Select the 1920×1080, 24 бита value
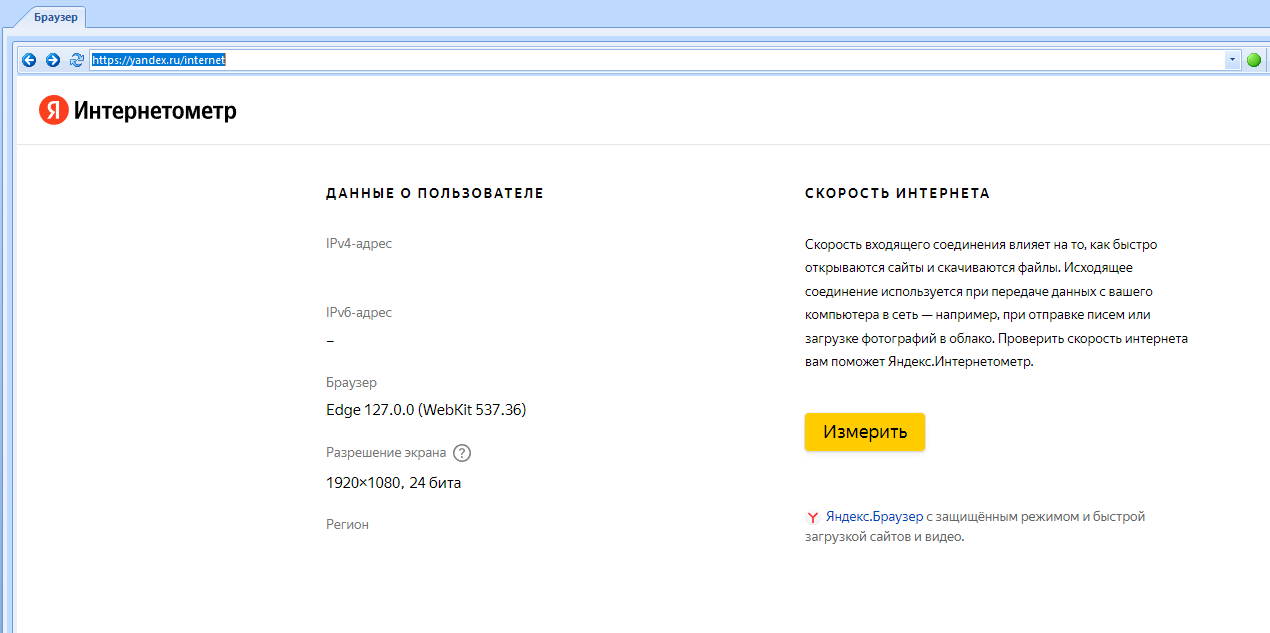Viewport: 1270px width, 633px height. click(x=394, y=483)
